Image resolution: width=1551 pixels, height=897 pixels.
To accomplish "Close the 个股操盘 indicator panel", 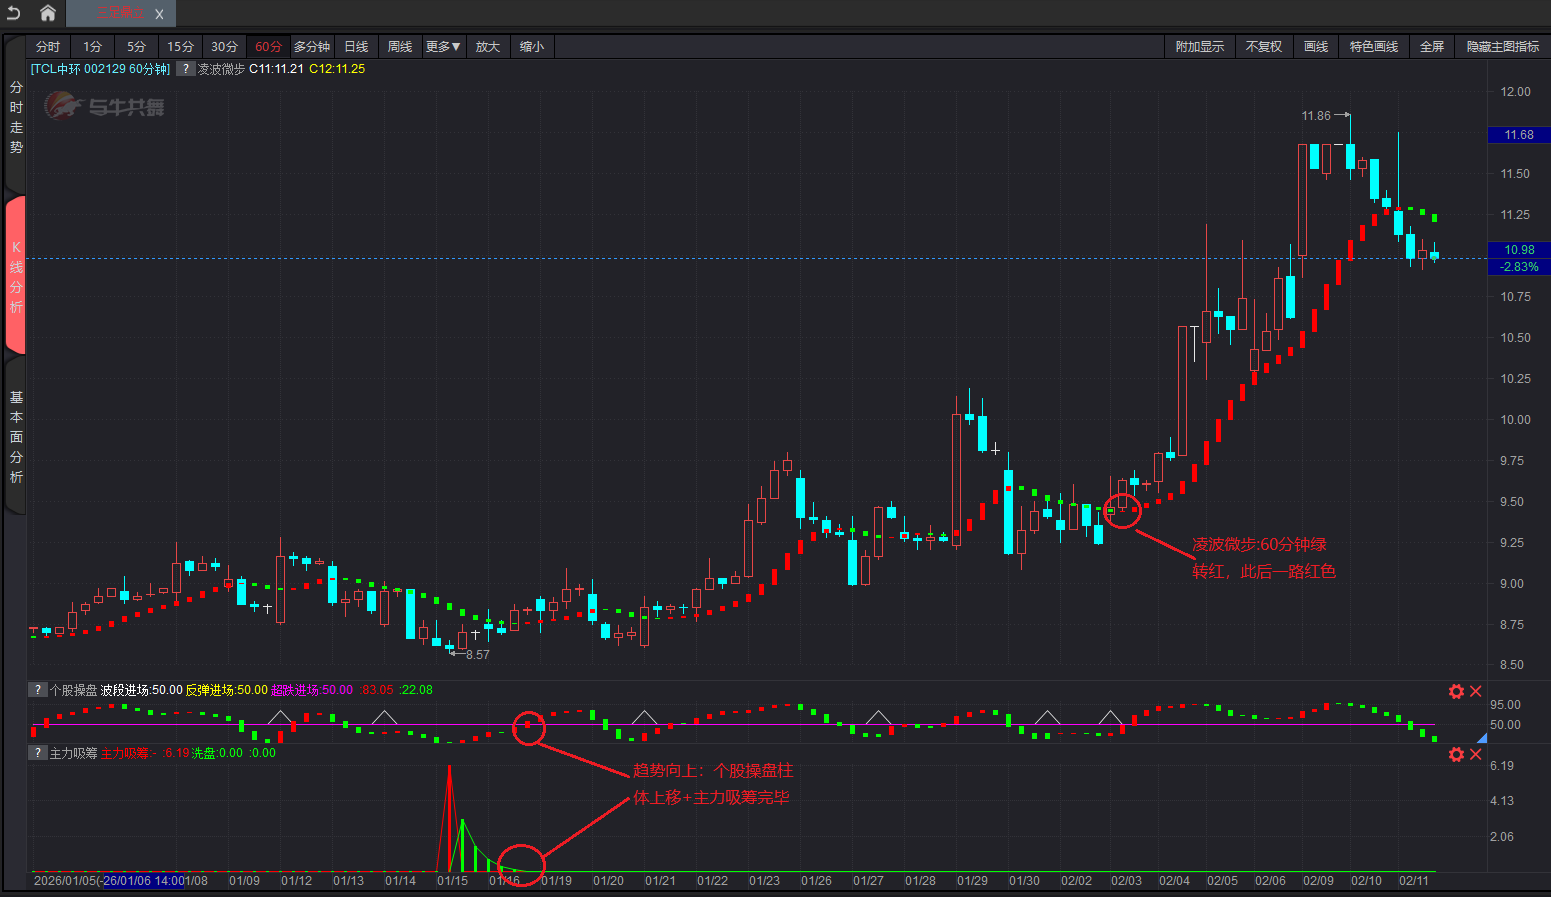I will [1475, 691].
